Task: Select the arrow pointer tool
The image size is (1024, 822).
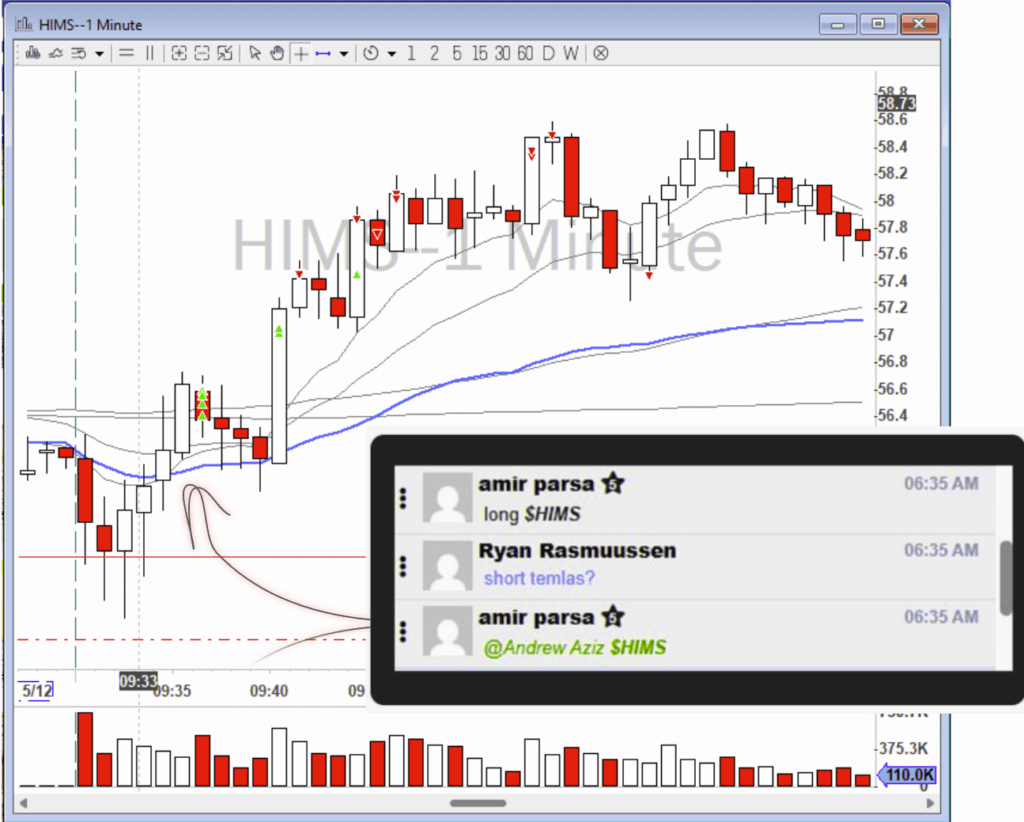Action: point(255,53)
